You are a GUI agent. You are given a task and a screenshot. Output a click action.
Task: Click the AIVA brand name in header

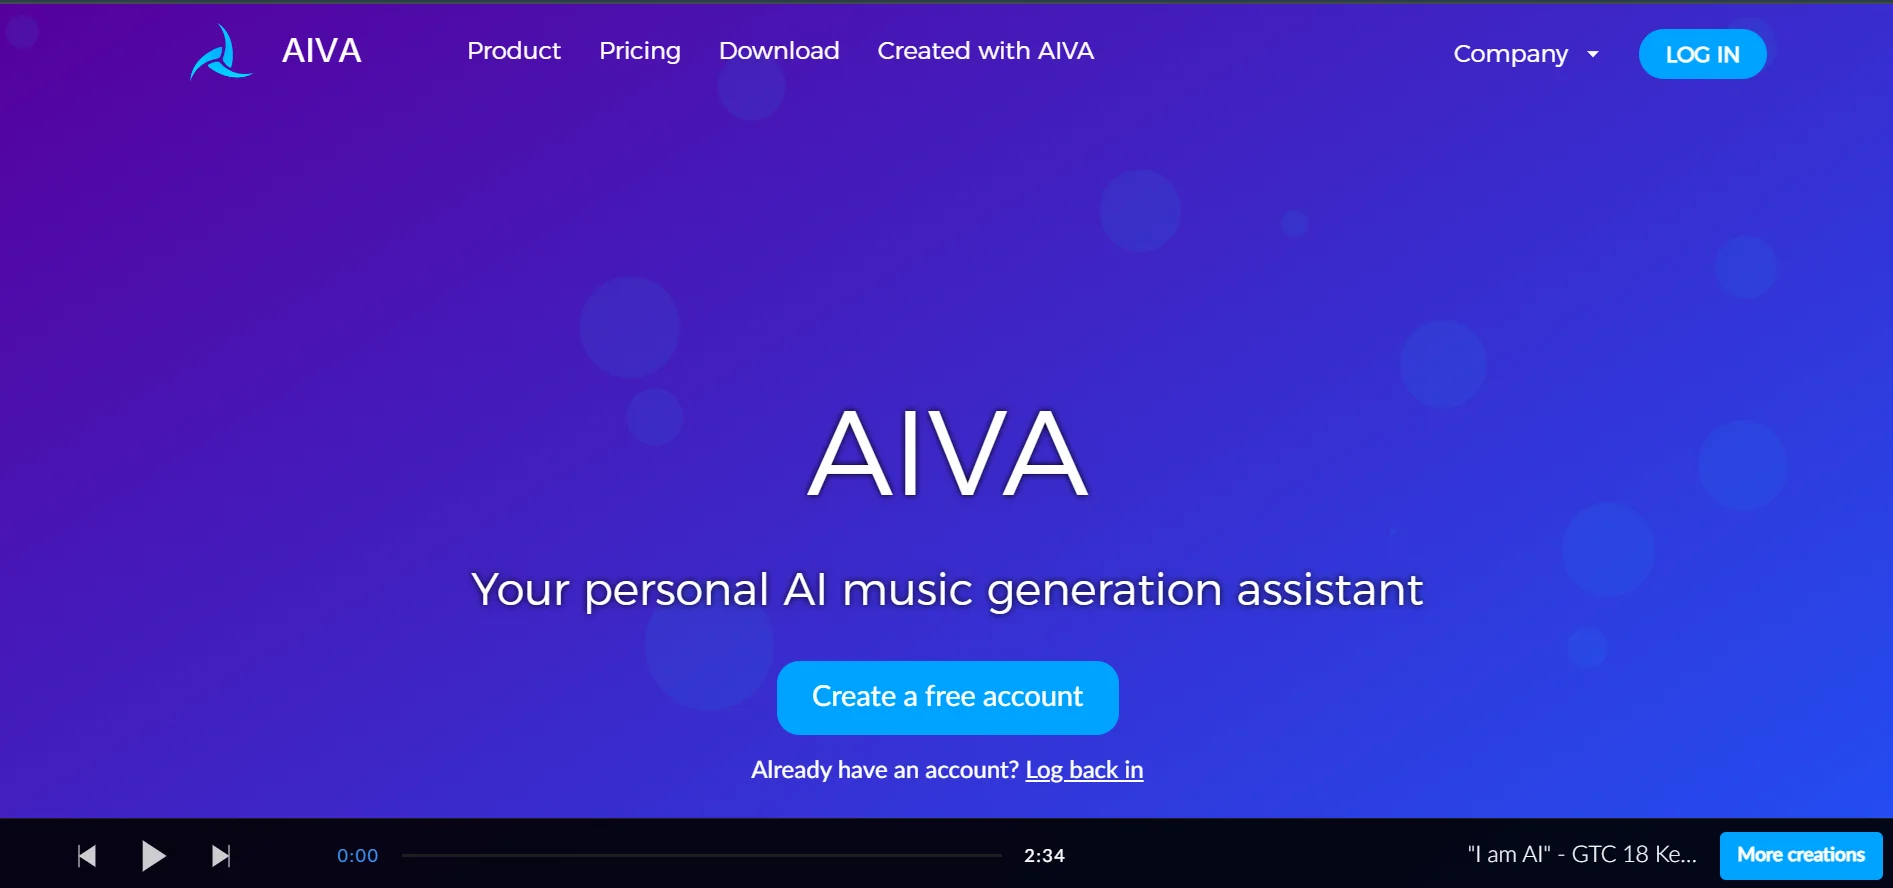[x=322, y=50]
